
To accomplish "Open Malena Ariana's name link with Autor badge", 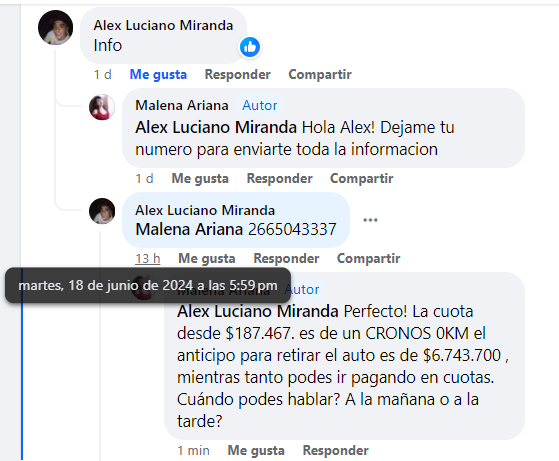I will coord(182,105).
